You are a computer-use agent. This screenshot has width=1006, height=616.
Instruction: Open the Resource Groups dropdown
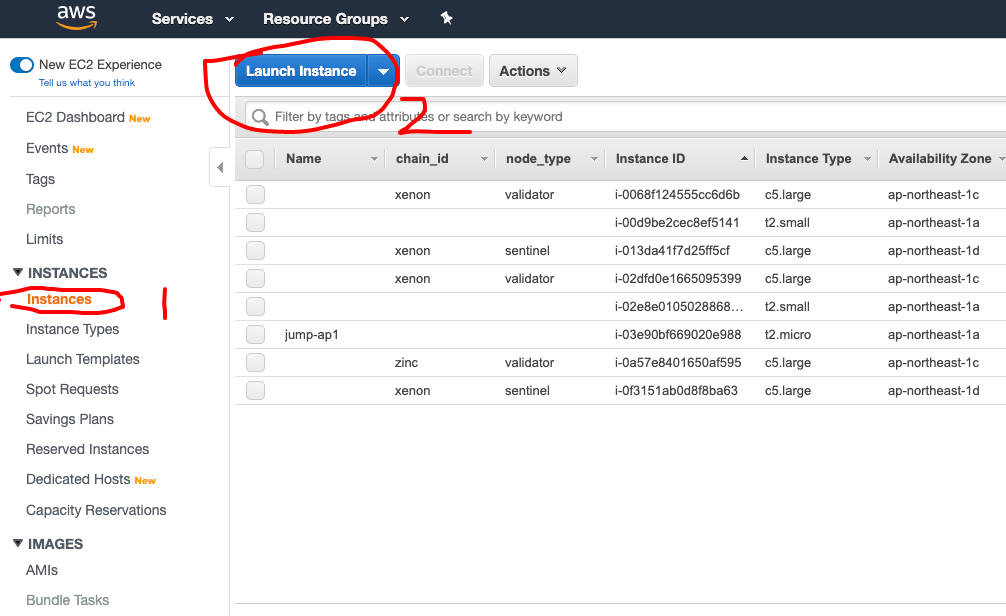336,19
